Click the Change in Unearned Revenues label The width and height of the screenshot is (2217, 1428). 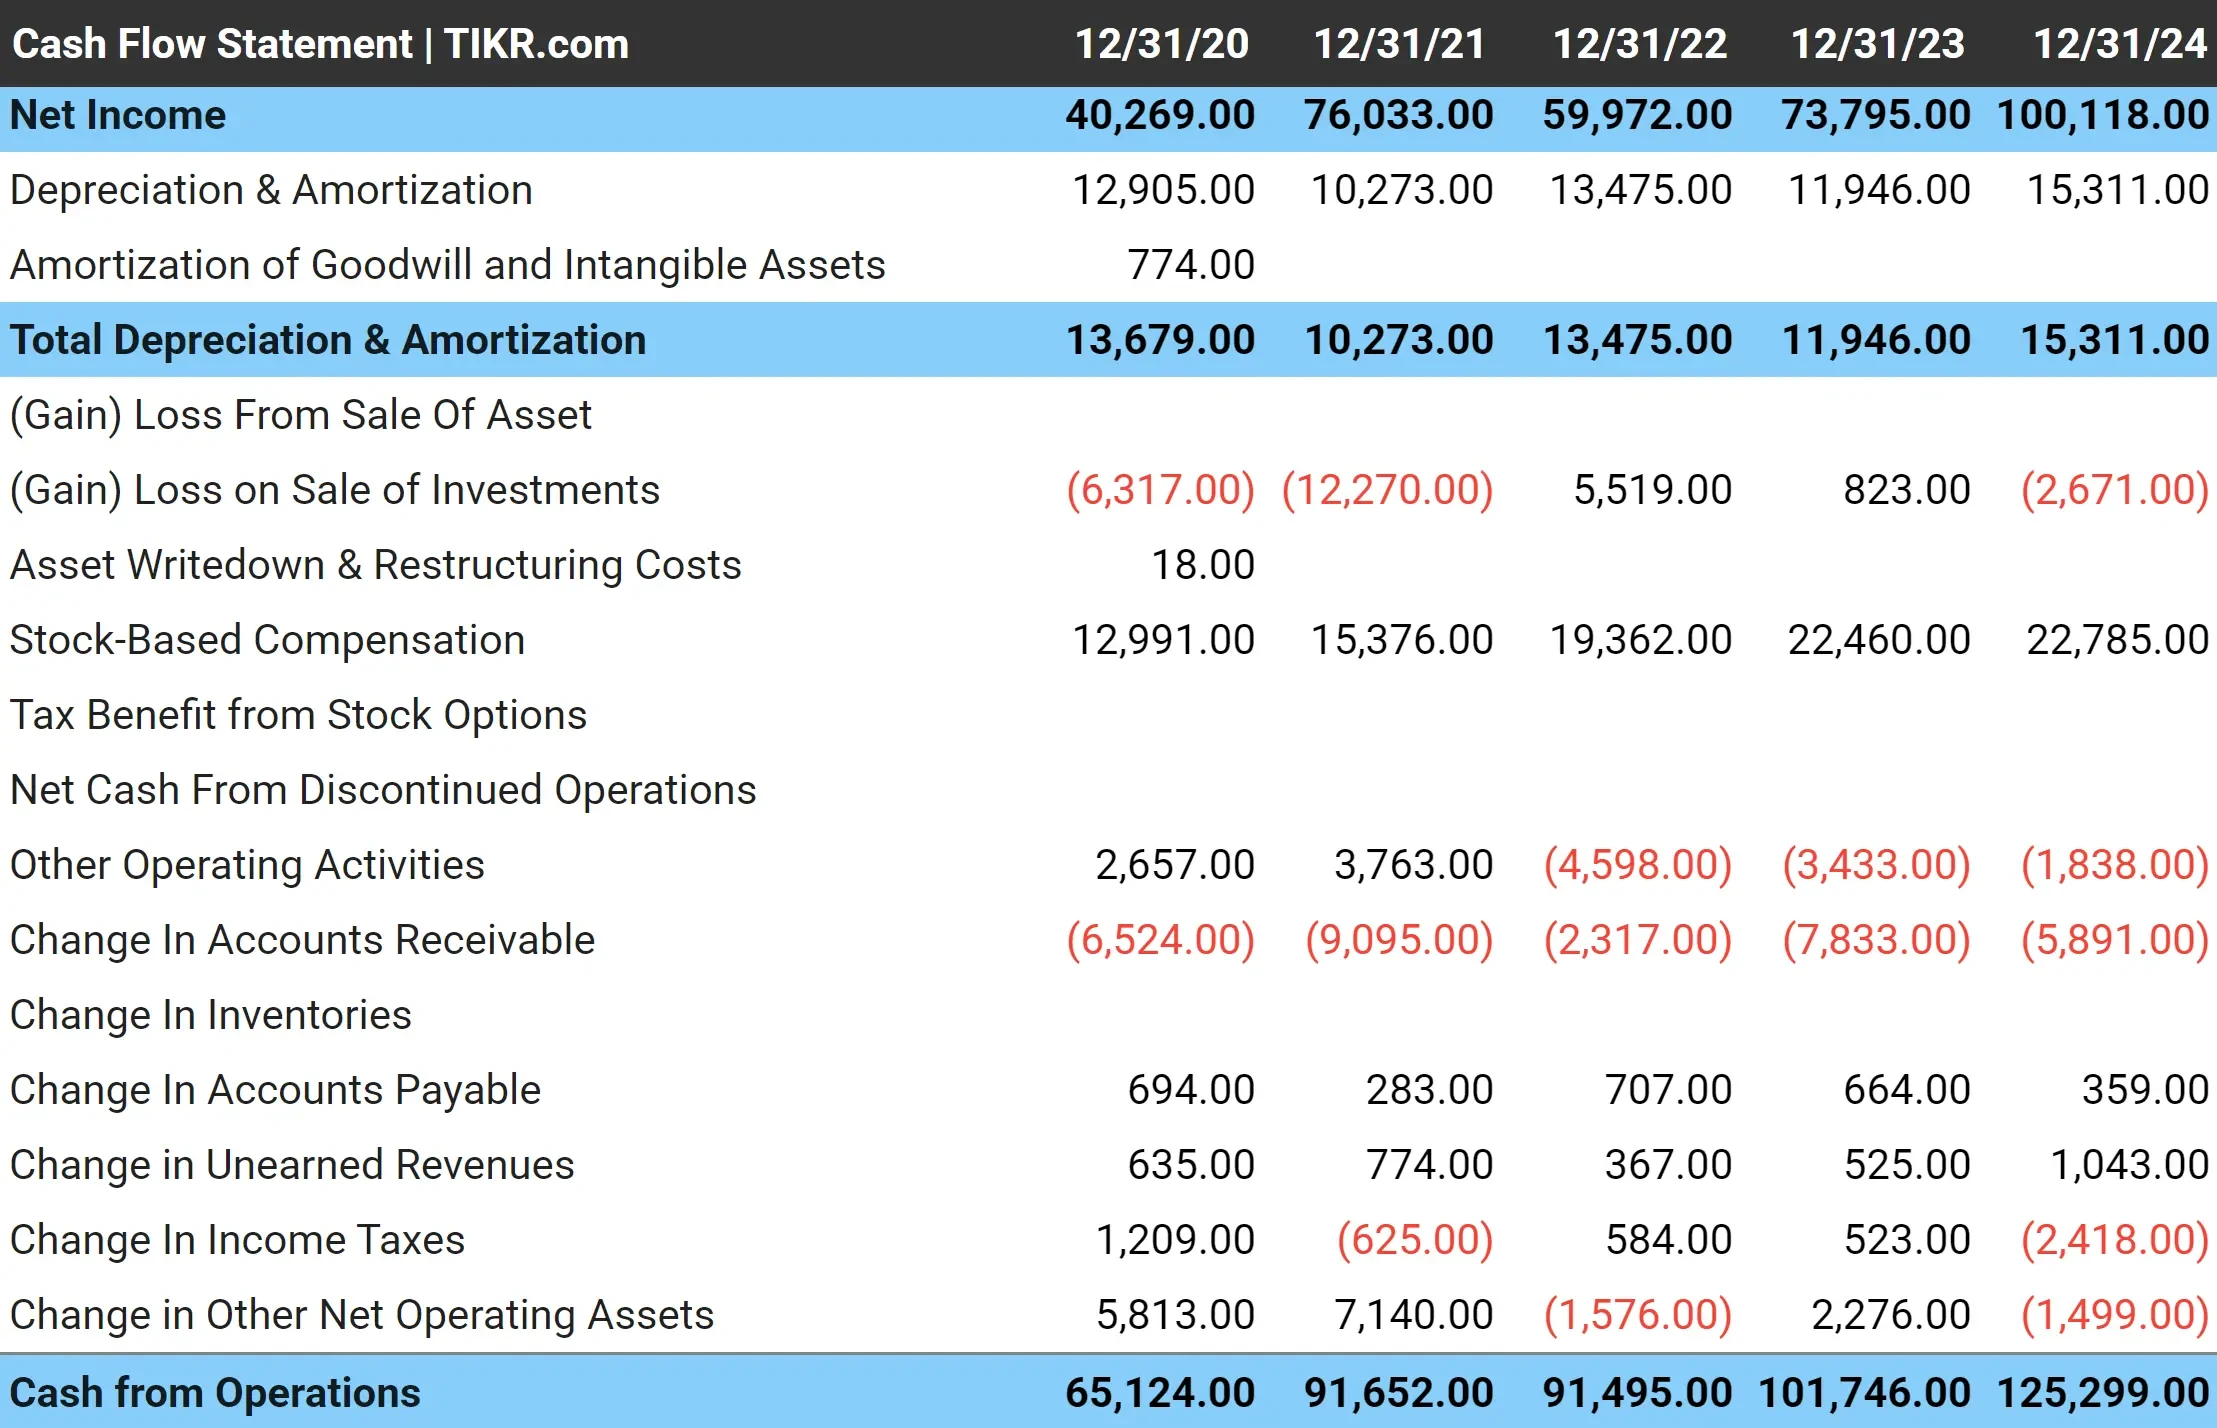pyautogui.click(x=292, y=1165)
